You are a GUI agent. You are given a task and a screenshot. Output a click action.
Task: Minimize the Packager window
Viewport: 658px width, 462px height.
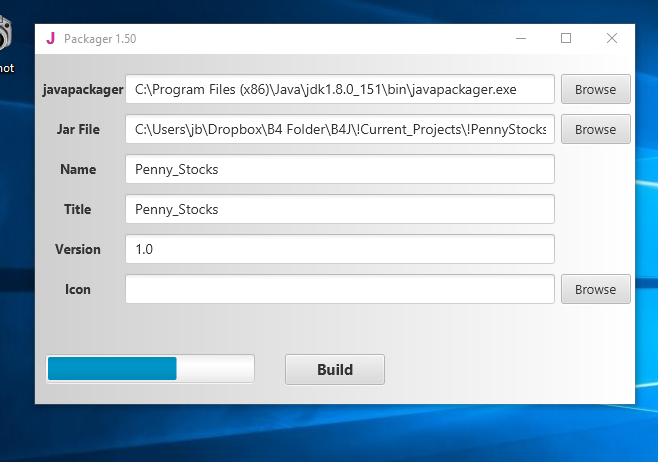pos(521,38)
